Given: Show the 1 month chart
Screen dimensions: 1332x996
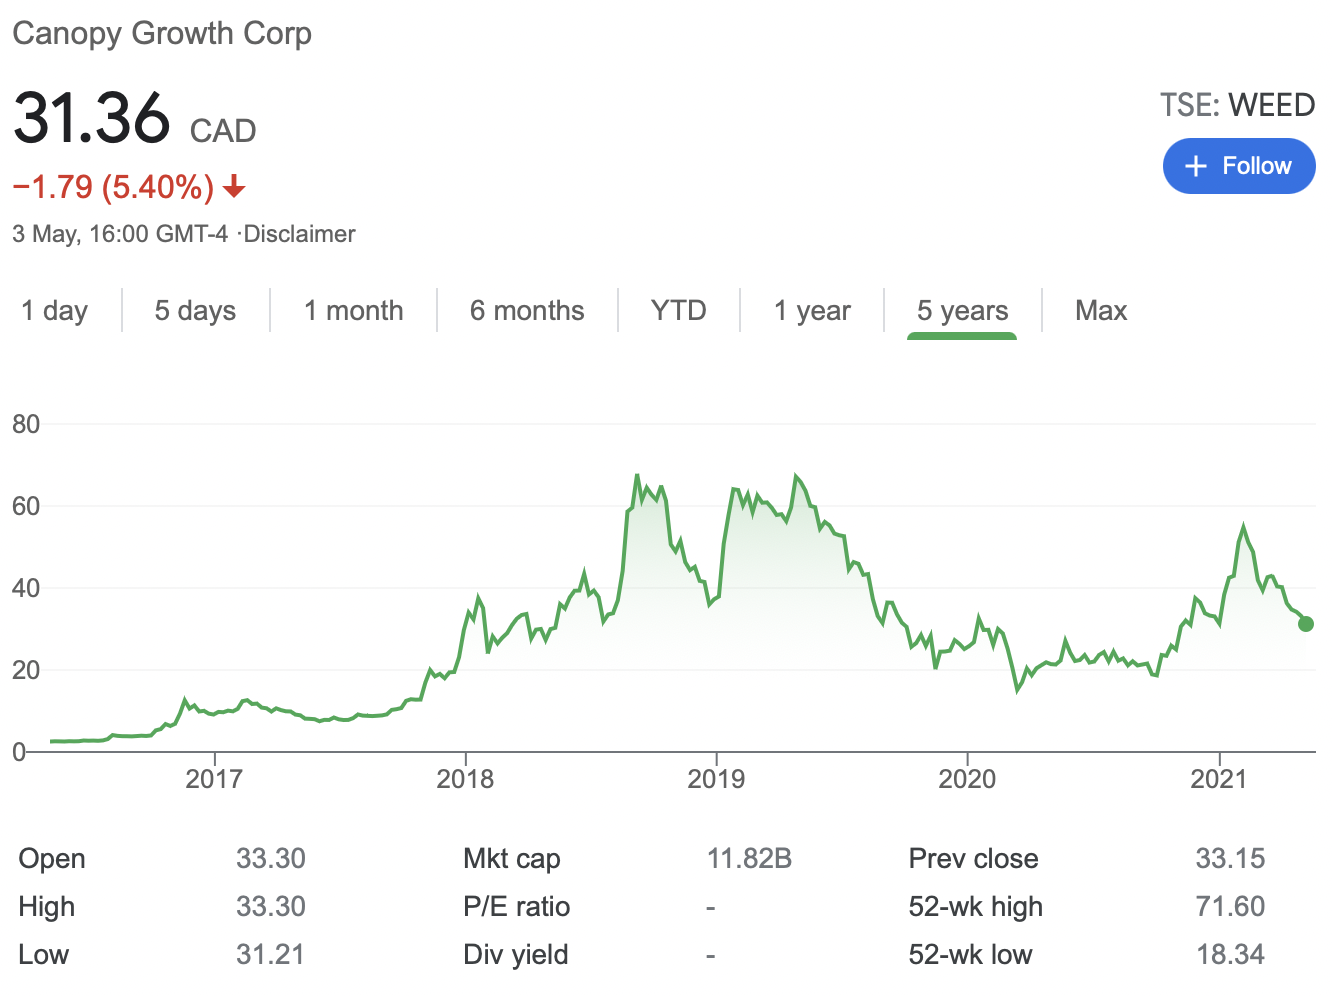Looking at the screenshot, I should tap(353, 311).
